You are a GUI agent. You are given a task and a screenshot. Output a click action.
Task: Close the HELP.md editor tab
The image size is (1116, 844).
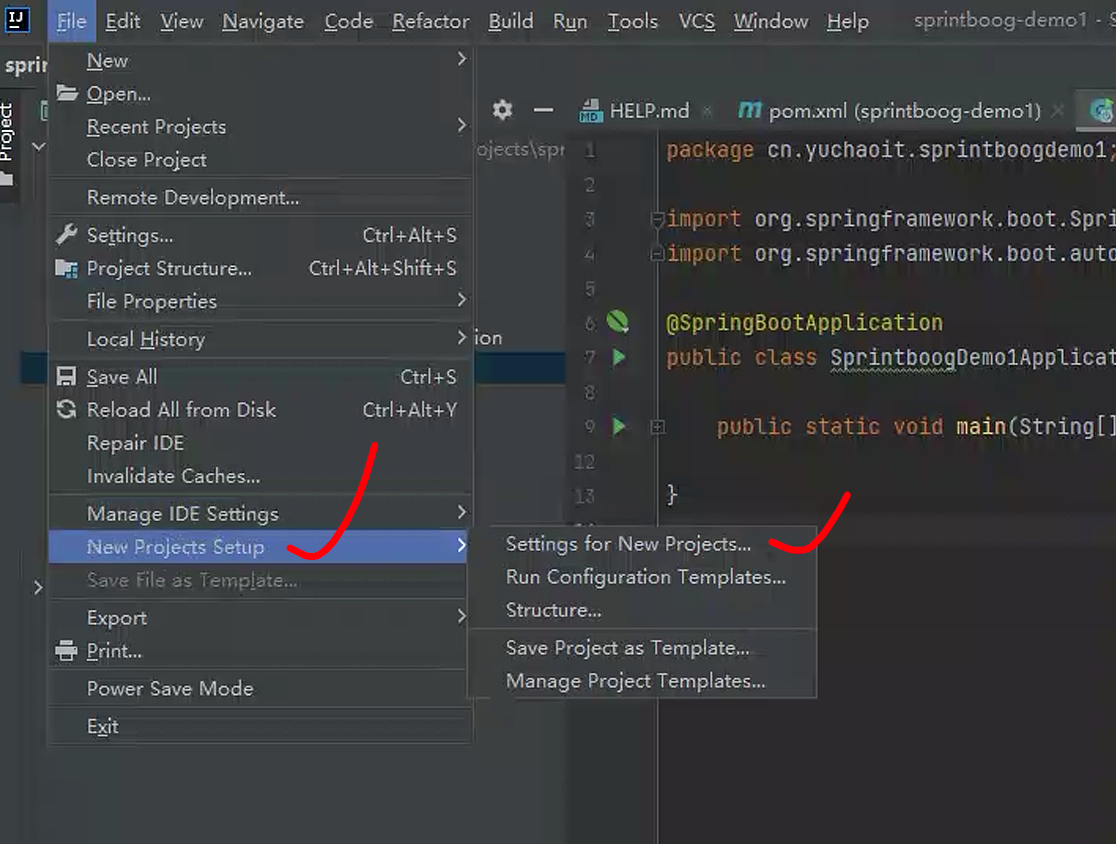point(707,111)
